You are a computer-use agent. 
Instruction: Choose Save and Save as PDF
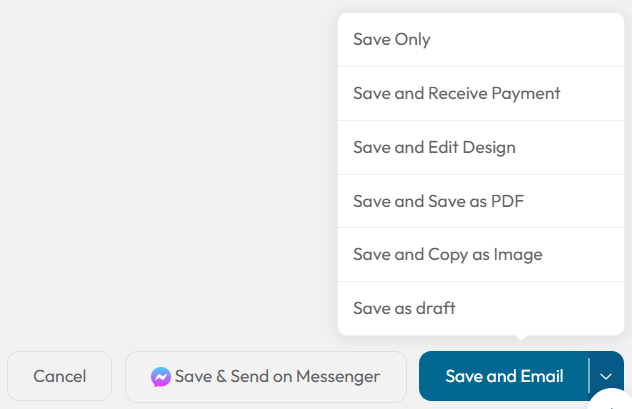[481, 201]
